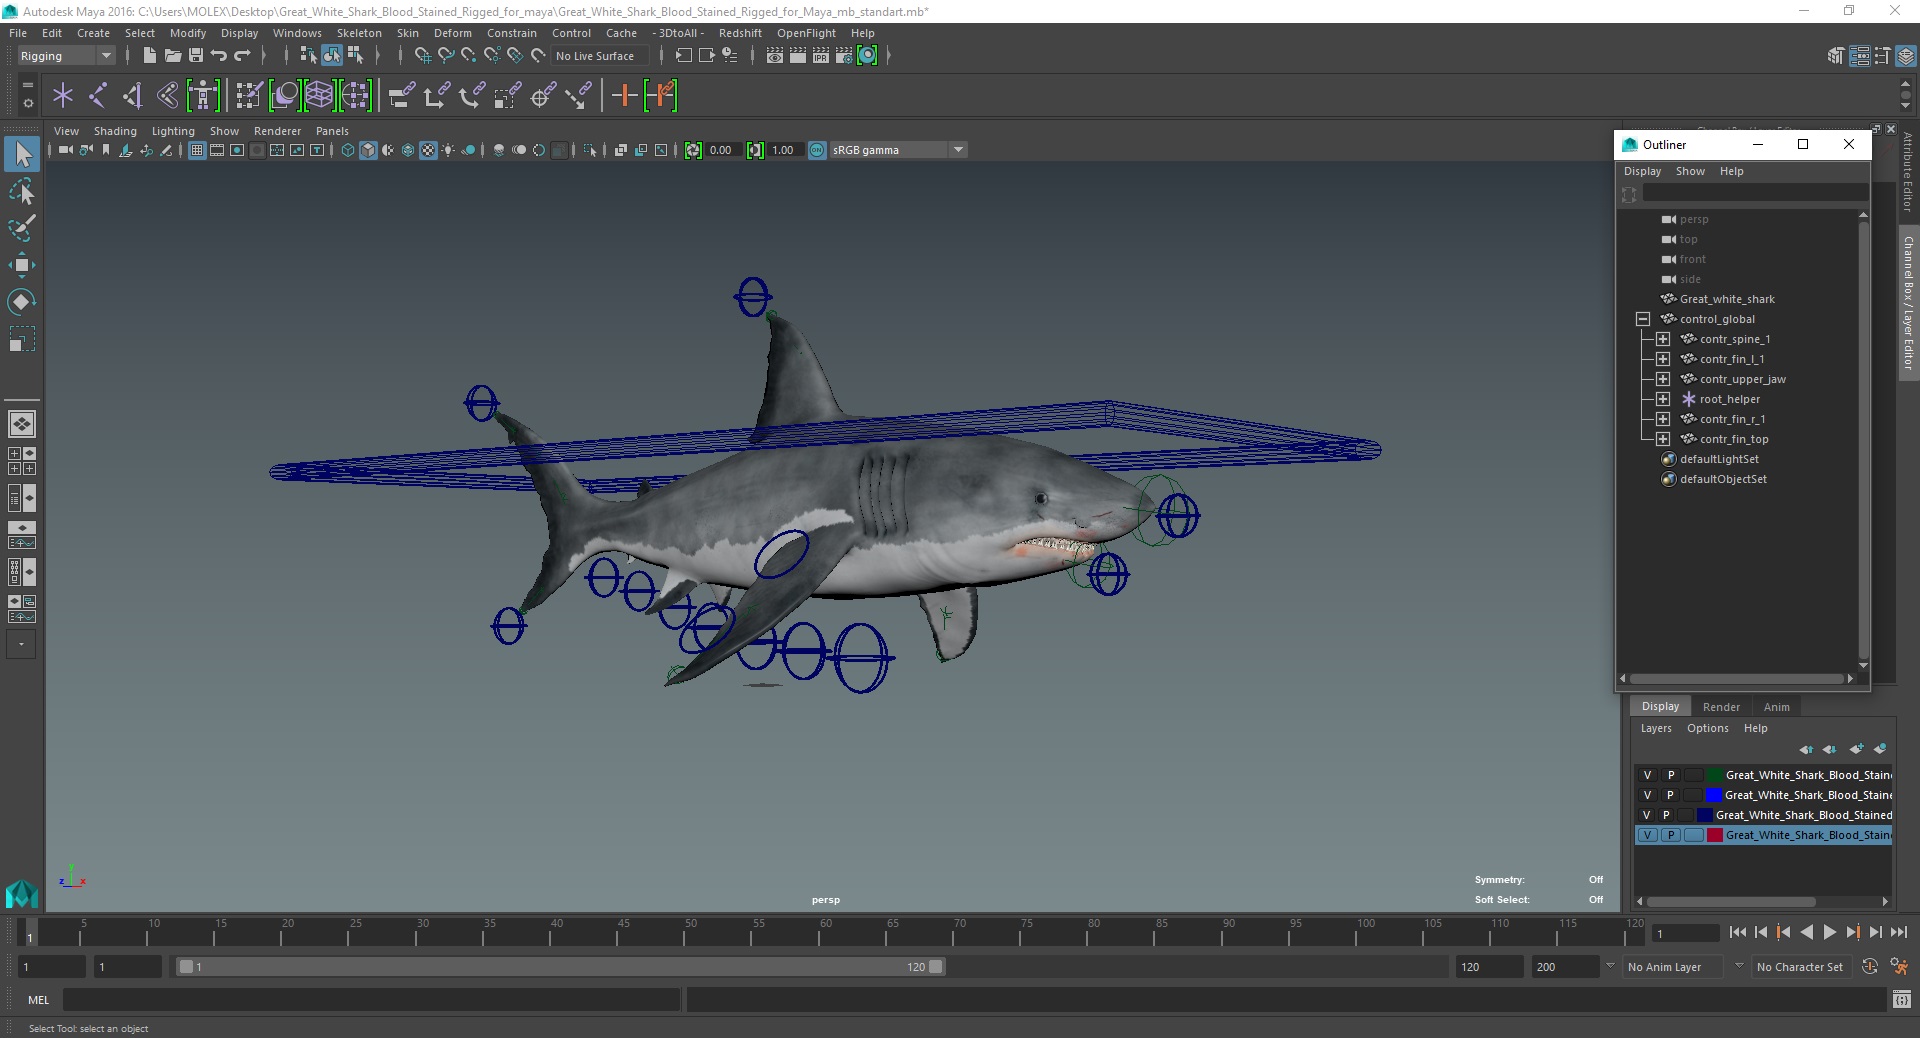Toggle textured display icon in viewport

tap(428, 150)
